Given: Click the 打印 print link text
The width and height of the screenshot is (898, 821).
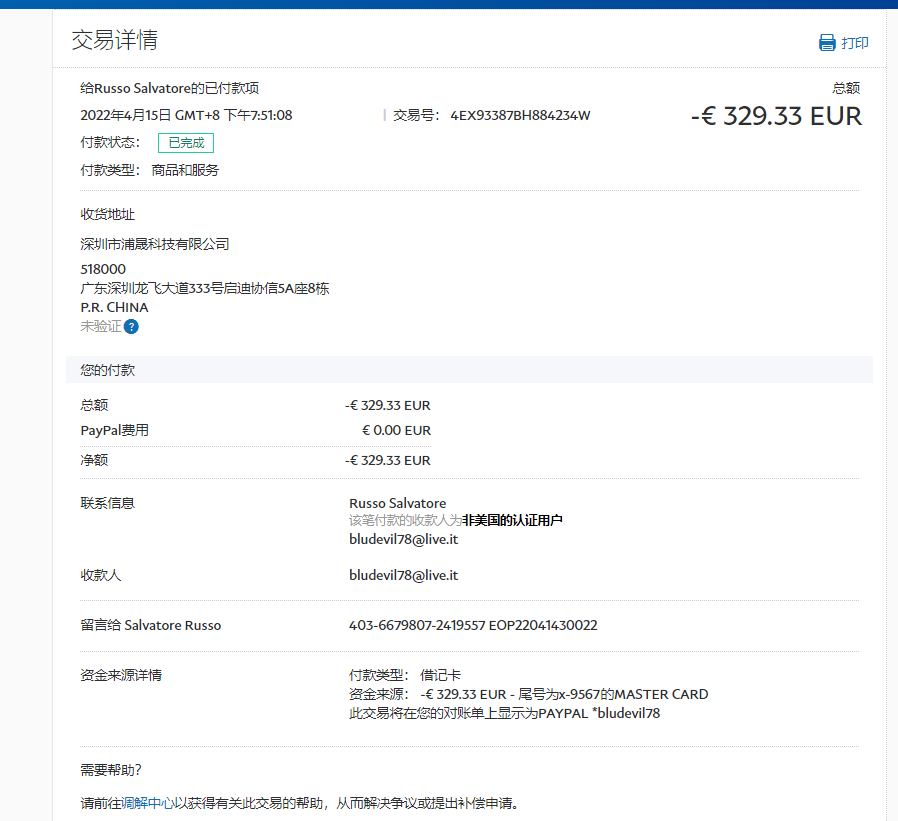Looking at the screenshot, I should coord(855,43).
